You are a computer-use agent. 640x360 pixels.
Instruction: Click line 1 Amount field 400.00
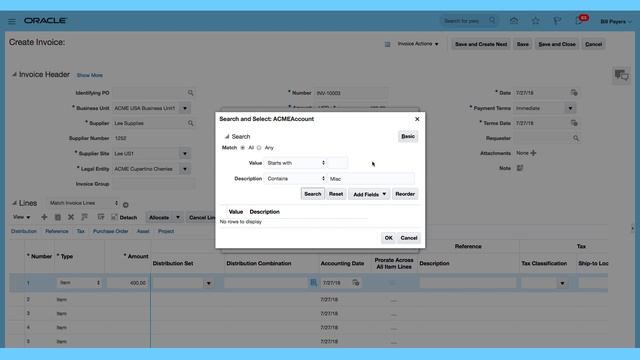[x=127, y=282]
